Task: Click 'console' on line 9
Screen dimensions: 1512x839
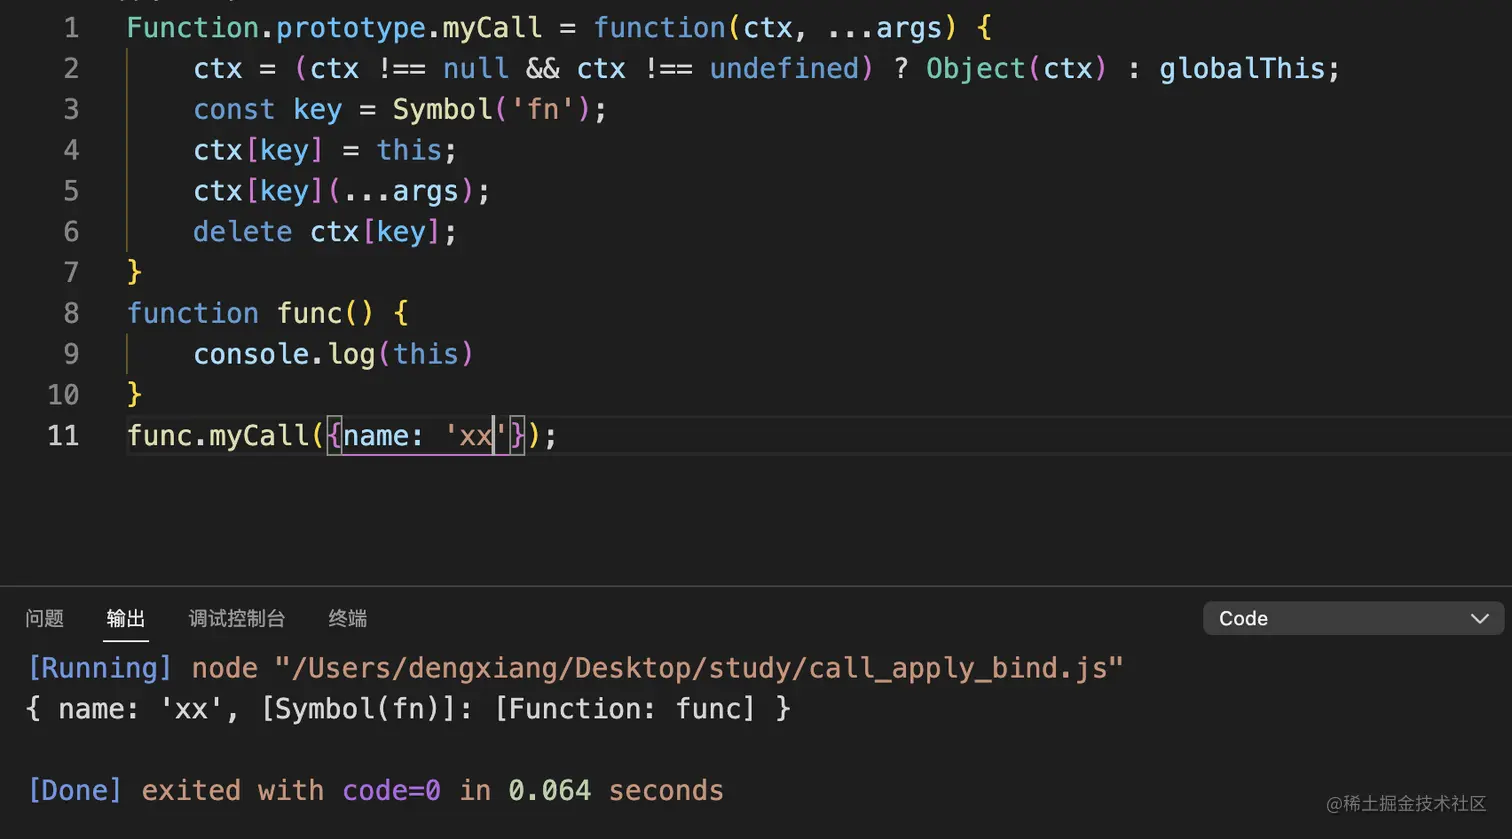Action: [251, 355]
